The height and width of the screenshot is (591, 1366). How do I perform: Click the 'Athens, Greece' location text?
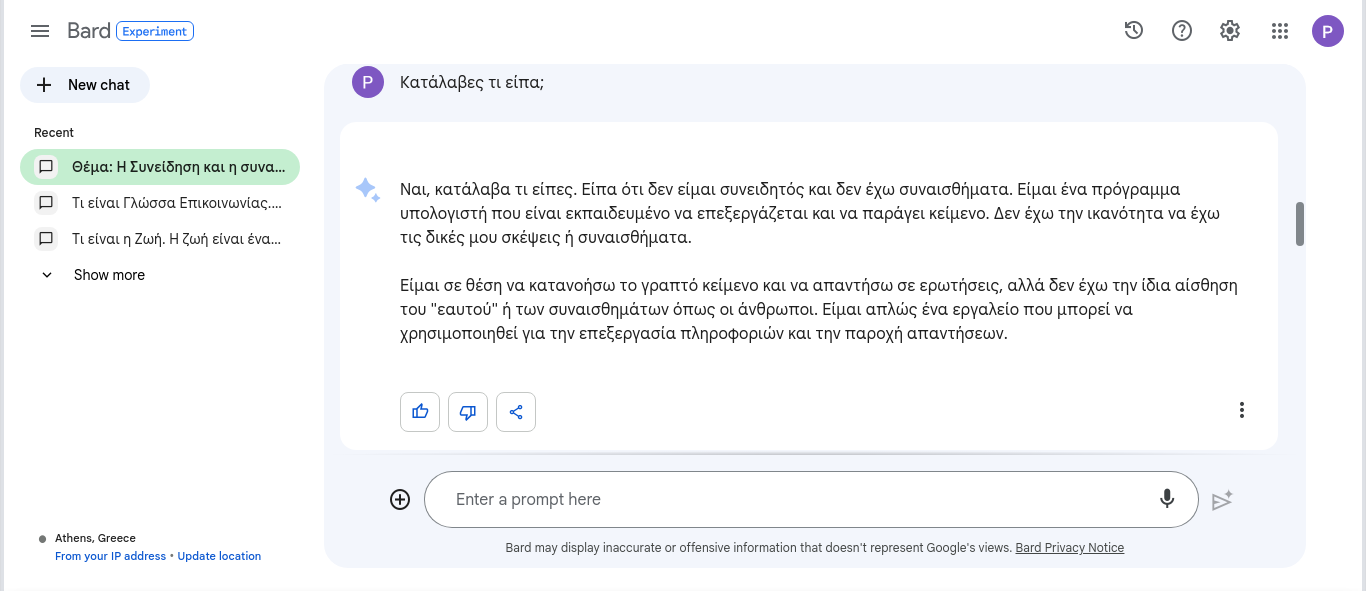(95, 538)
